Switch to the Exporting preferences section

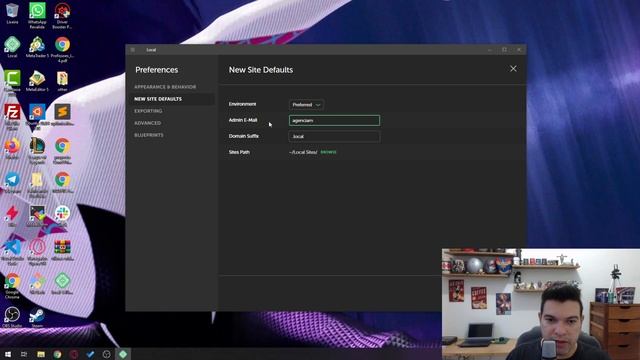(x=148, y=111)
